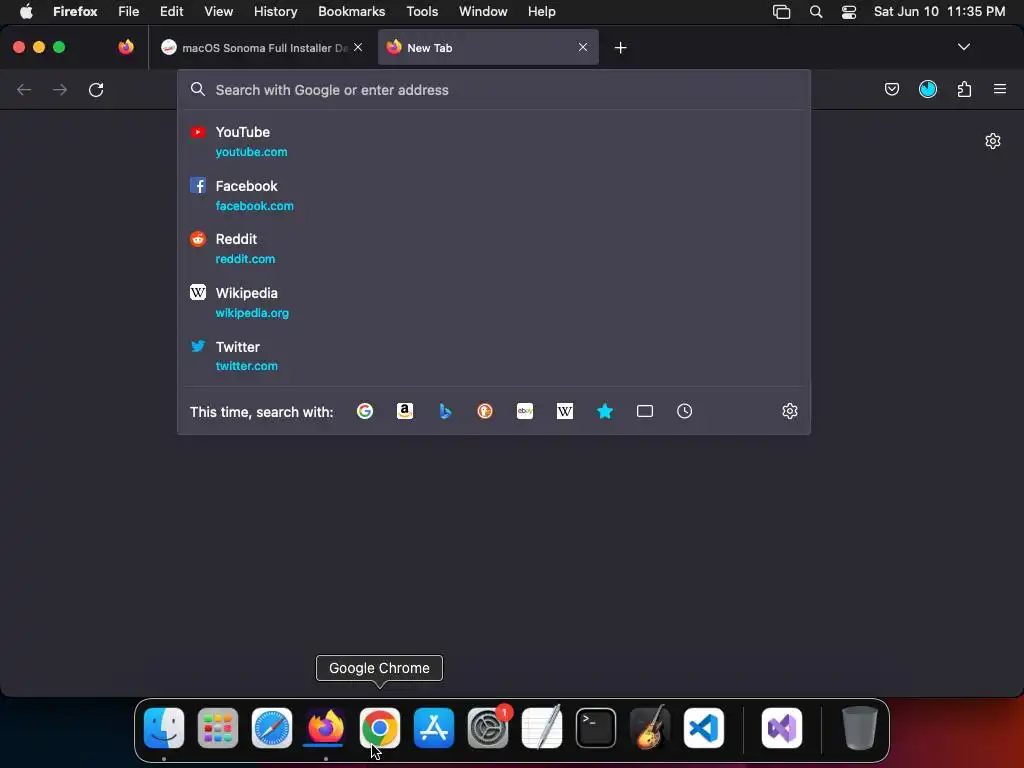Open search settings gear in dropdown
Screen dimensions: 1024x768
(790, 411)
